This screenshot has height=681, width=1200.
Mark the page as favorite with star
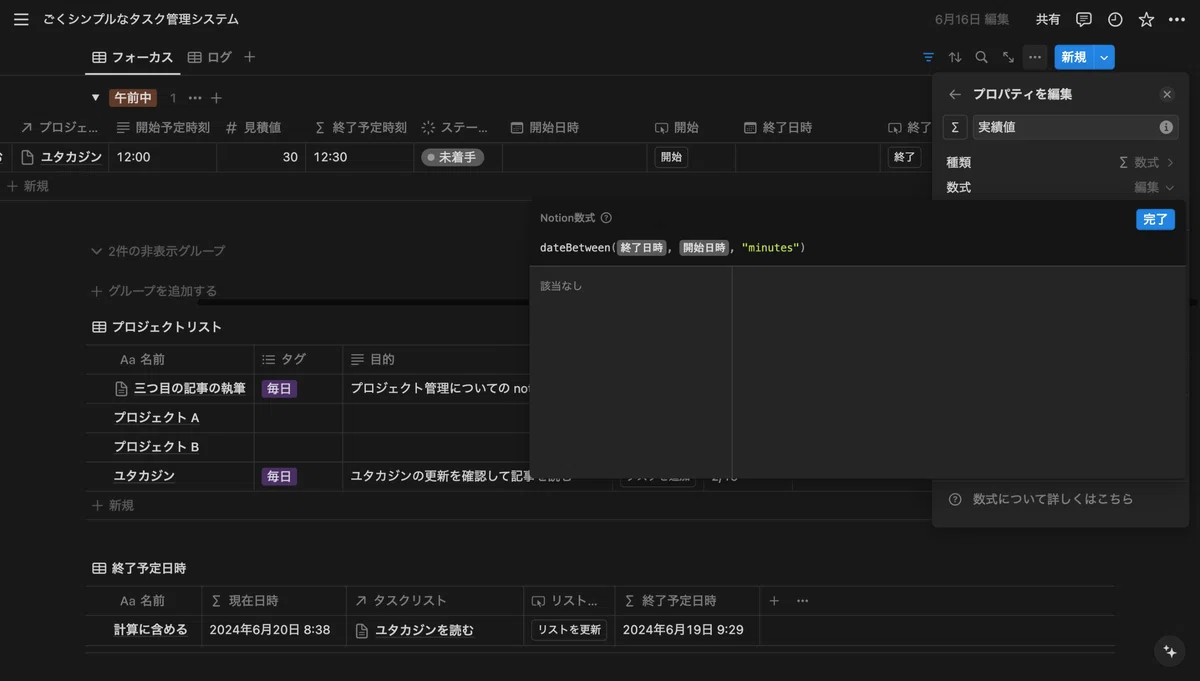1146,19
